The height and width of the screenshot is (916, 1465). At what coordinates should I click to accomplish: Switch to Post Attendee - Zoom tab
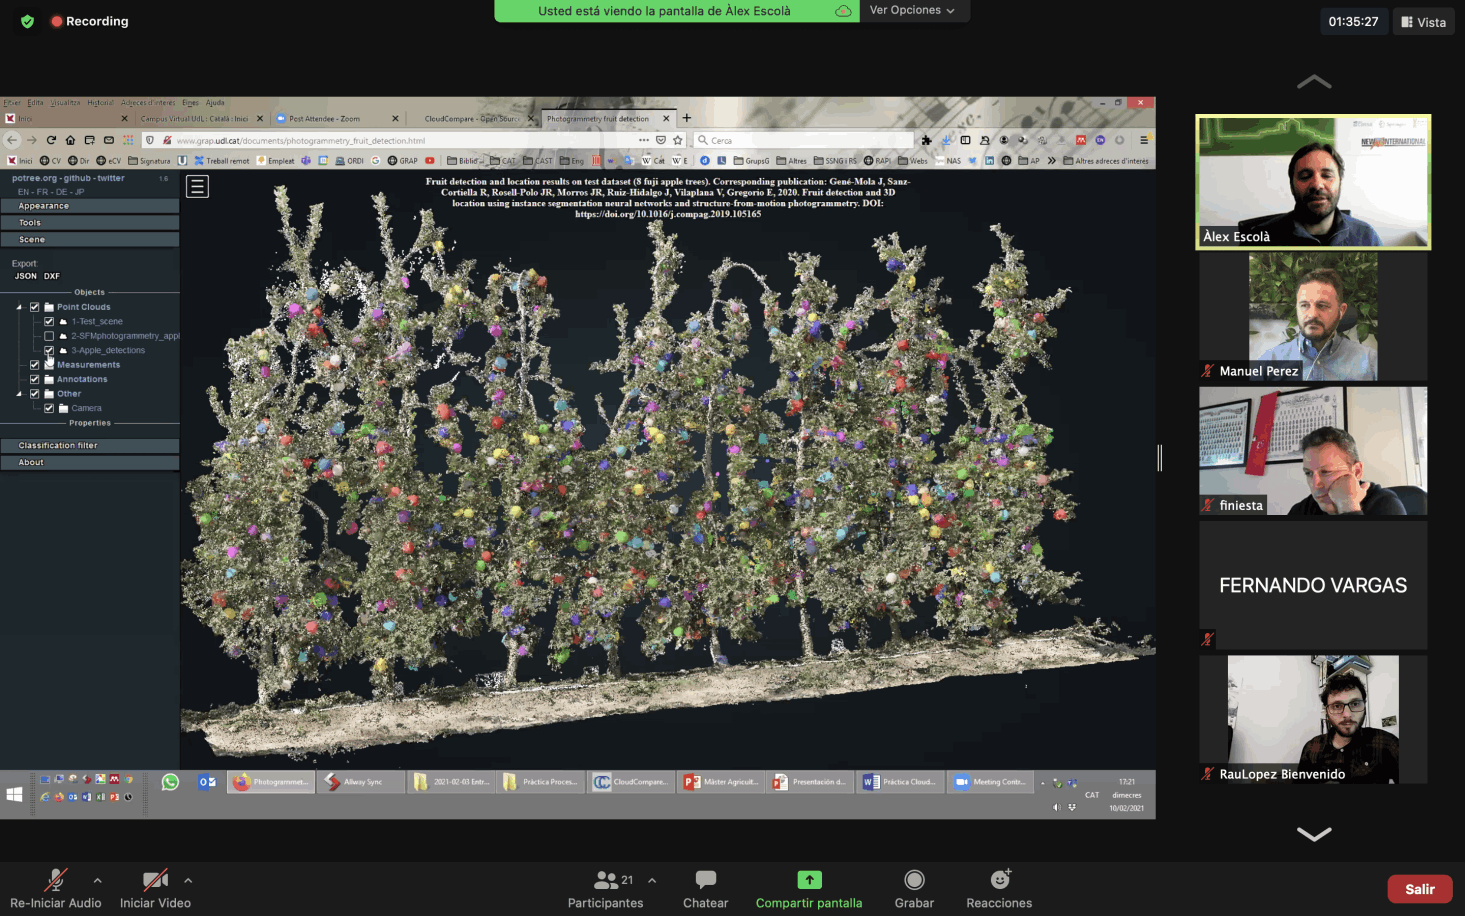click(x=338, y=118)
